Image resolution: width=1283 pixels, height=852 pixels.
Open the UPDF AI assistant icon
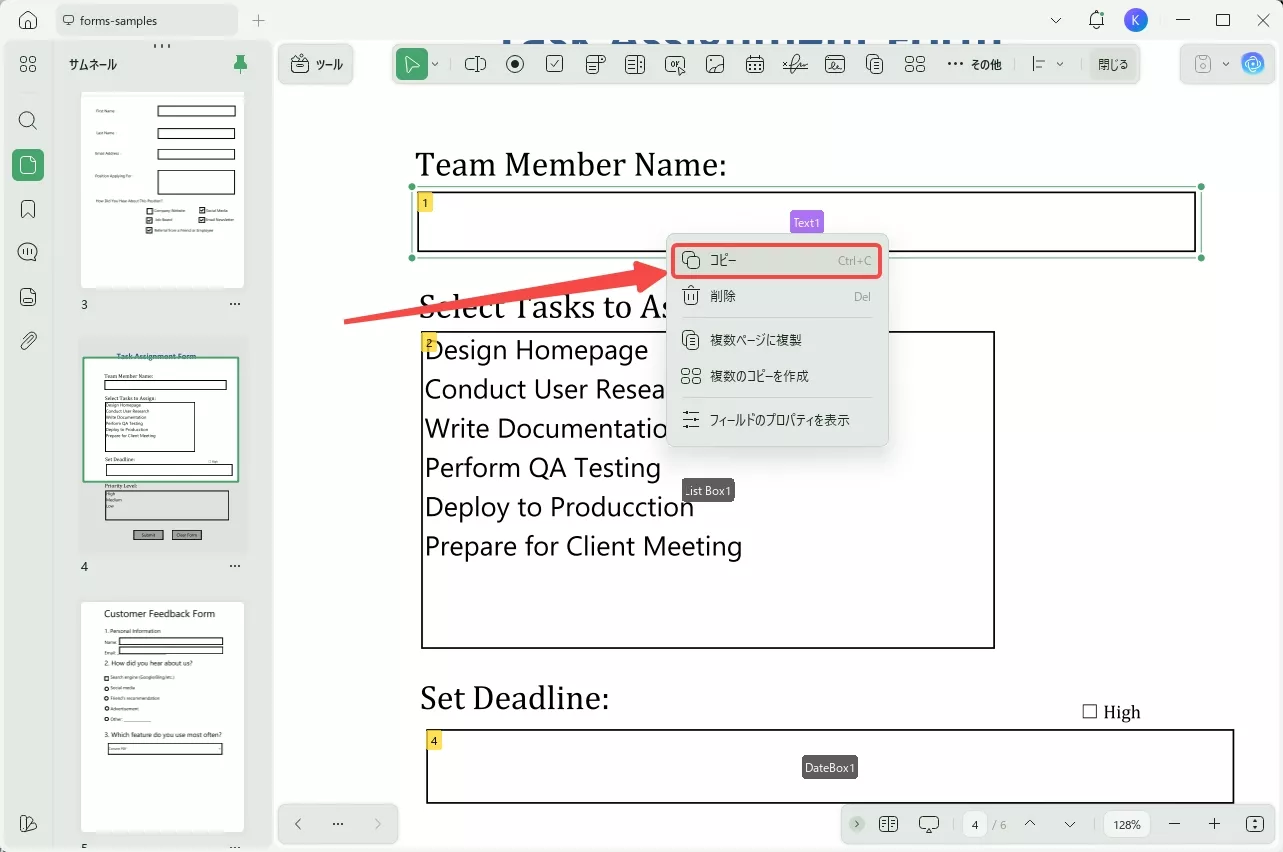1253,64
